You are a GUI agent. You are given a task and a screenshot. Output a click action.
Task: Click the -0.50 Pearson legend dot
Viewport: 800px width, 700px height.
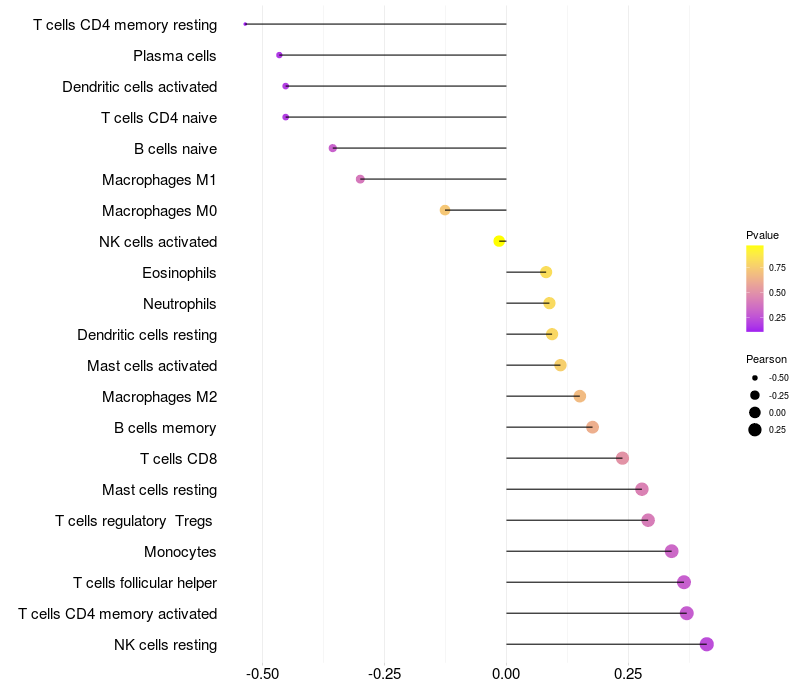click(755, 378)
